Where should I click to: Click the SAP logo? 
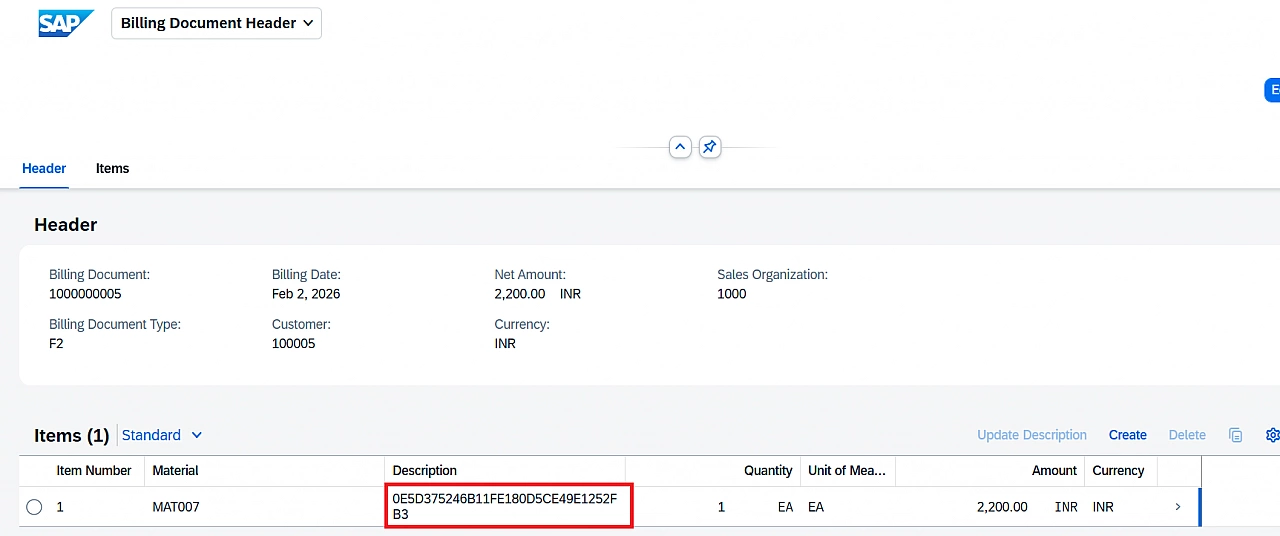point(66,23)
